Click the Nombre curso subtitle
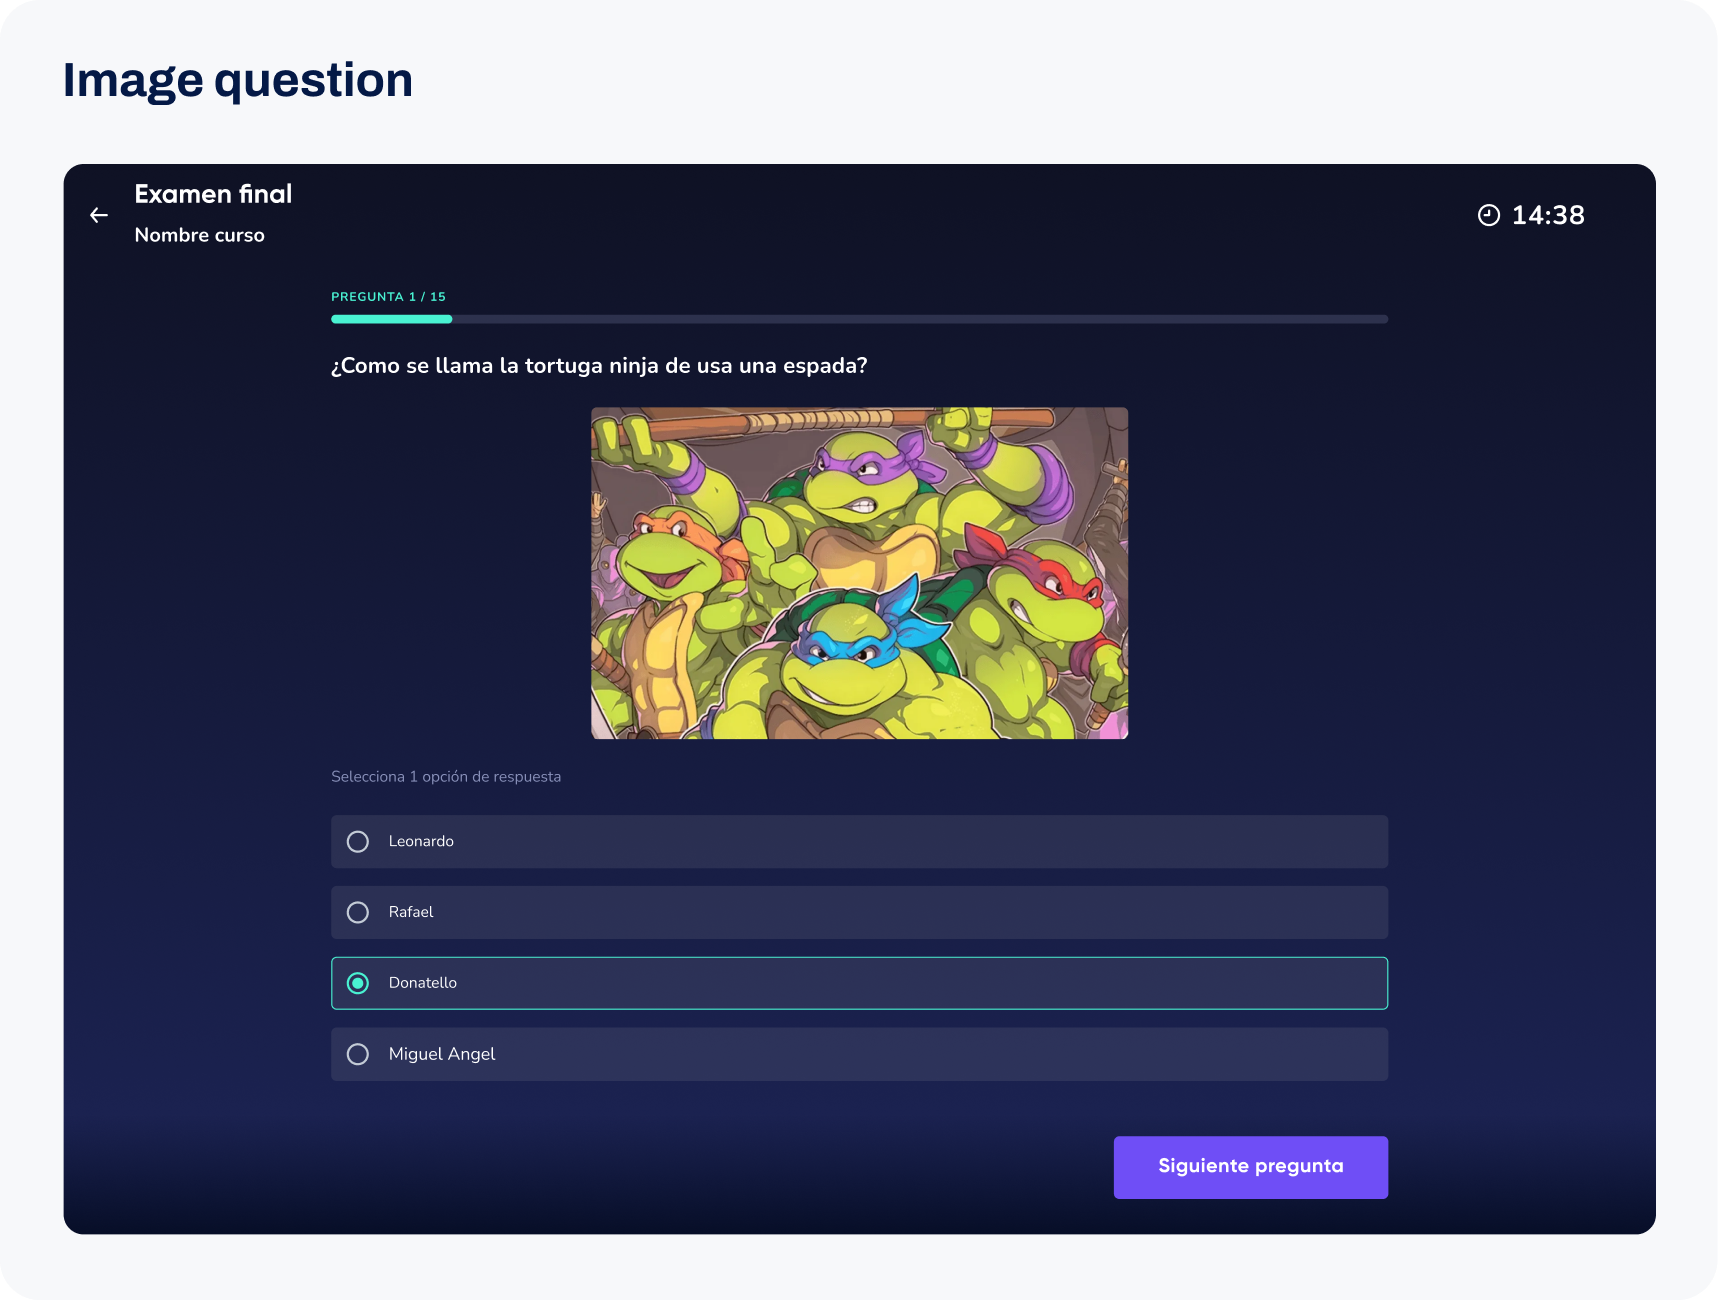 (x=200, y=235)
